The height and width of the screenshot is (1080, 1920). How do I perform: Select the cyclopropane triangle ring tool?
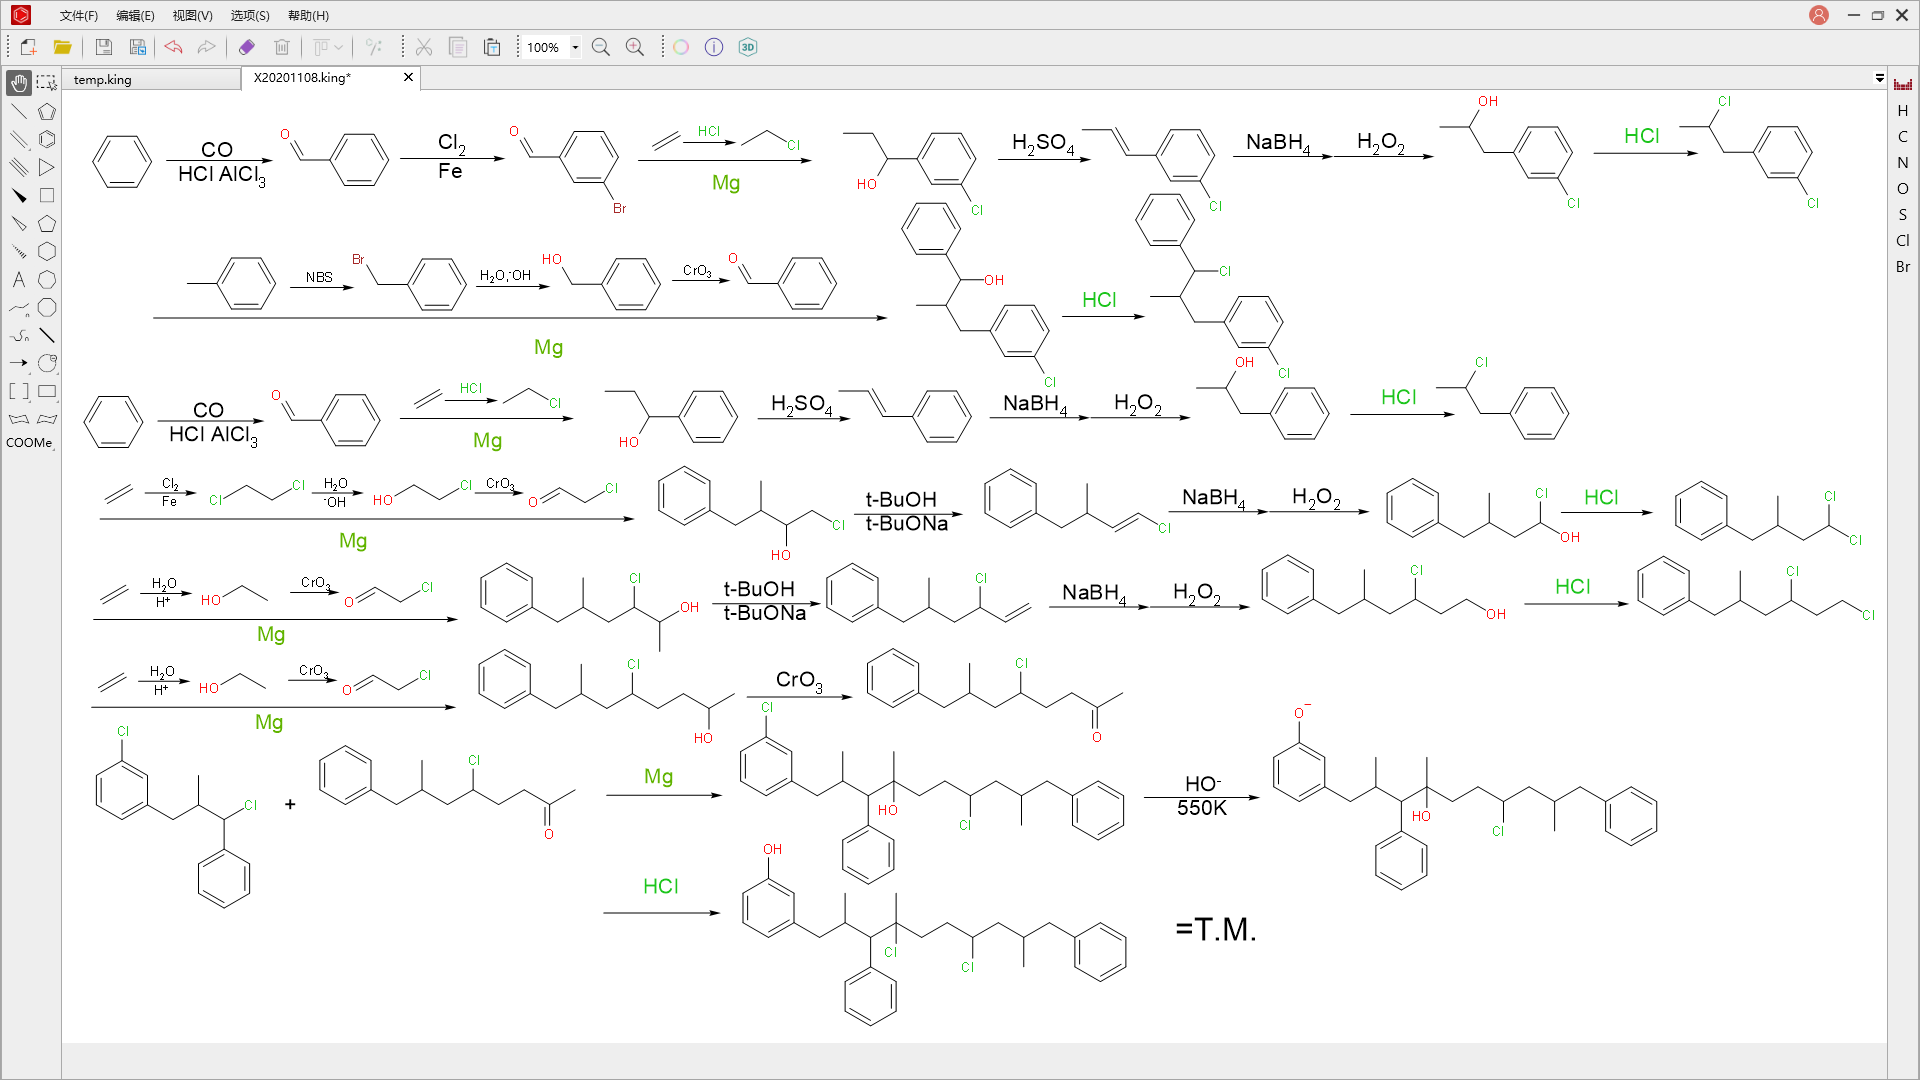(x=47, y=167)
